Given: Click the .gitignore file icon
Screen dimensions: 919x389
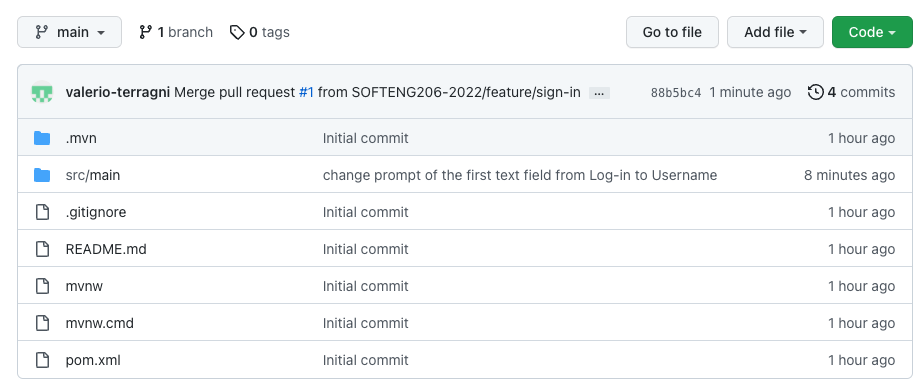Looking at the screenshot, I should (x=42, y=212).
